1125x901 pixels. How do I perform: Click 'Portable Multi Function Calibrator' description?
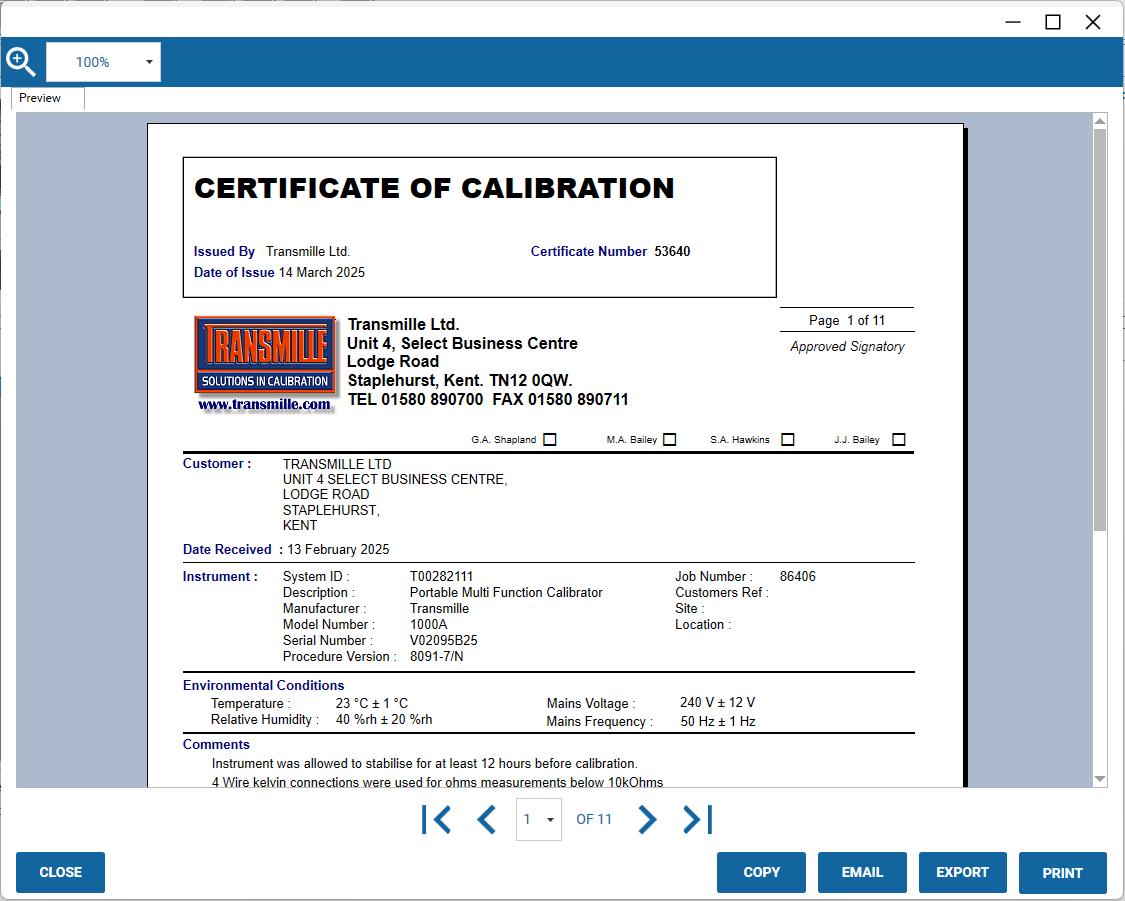(x=506, y=593)
